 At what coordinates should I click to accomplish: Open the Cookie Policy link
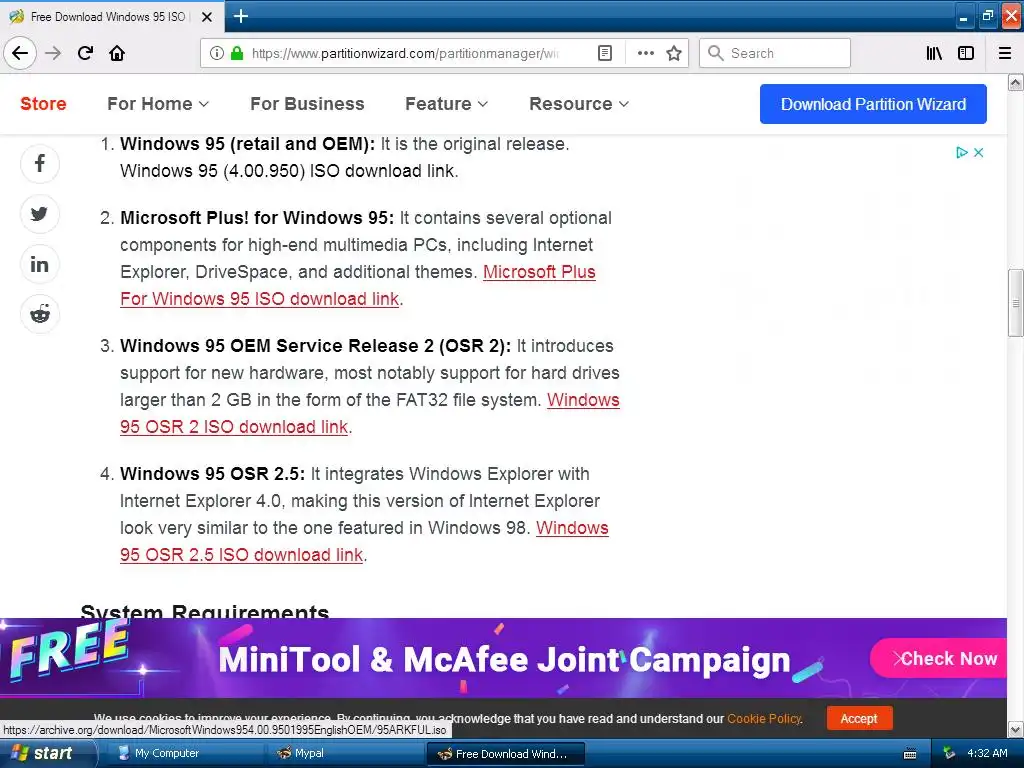click(x=764, y=718)
